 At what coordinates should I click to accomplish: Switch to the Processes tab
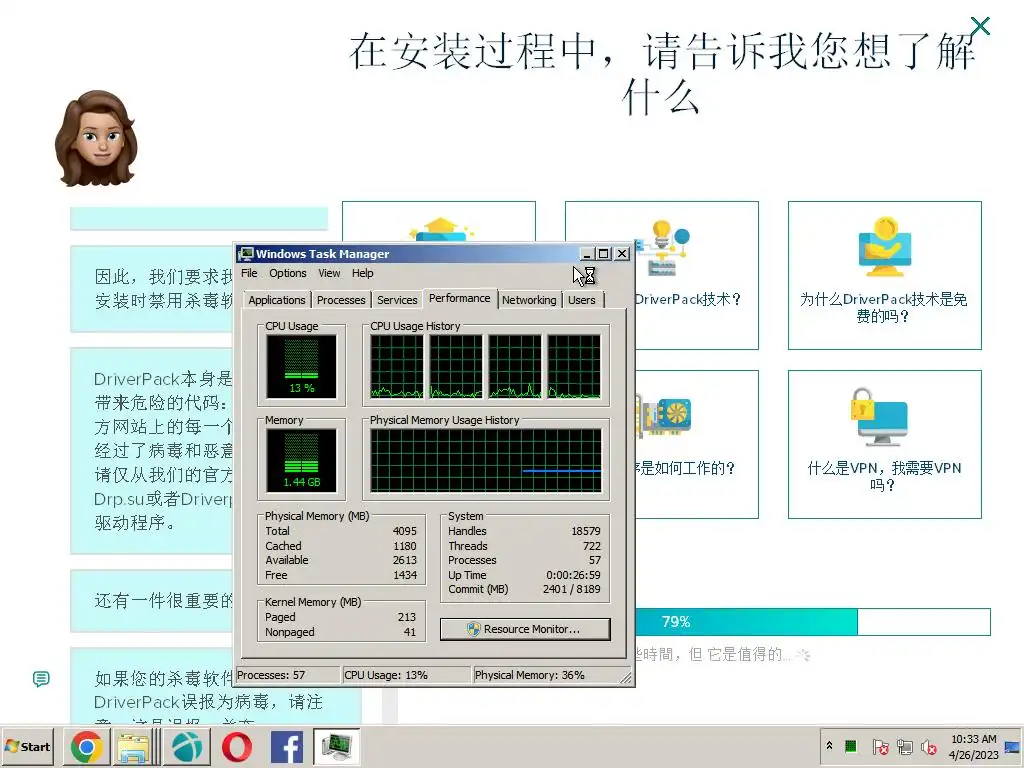[341, 300]
